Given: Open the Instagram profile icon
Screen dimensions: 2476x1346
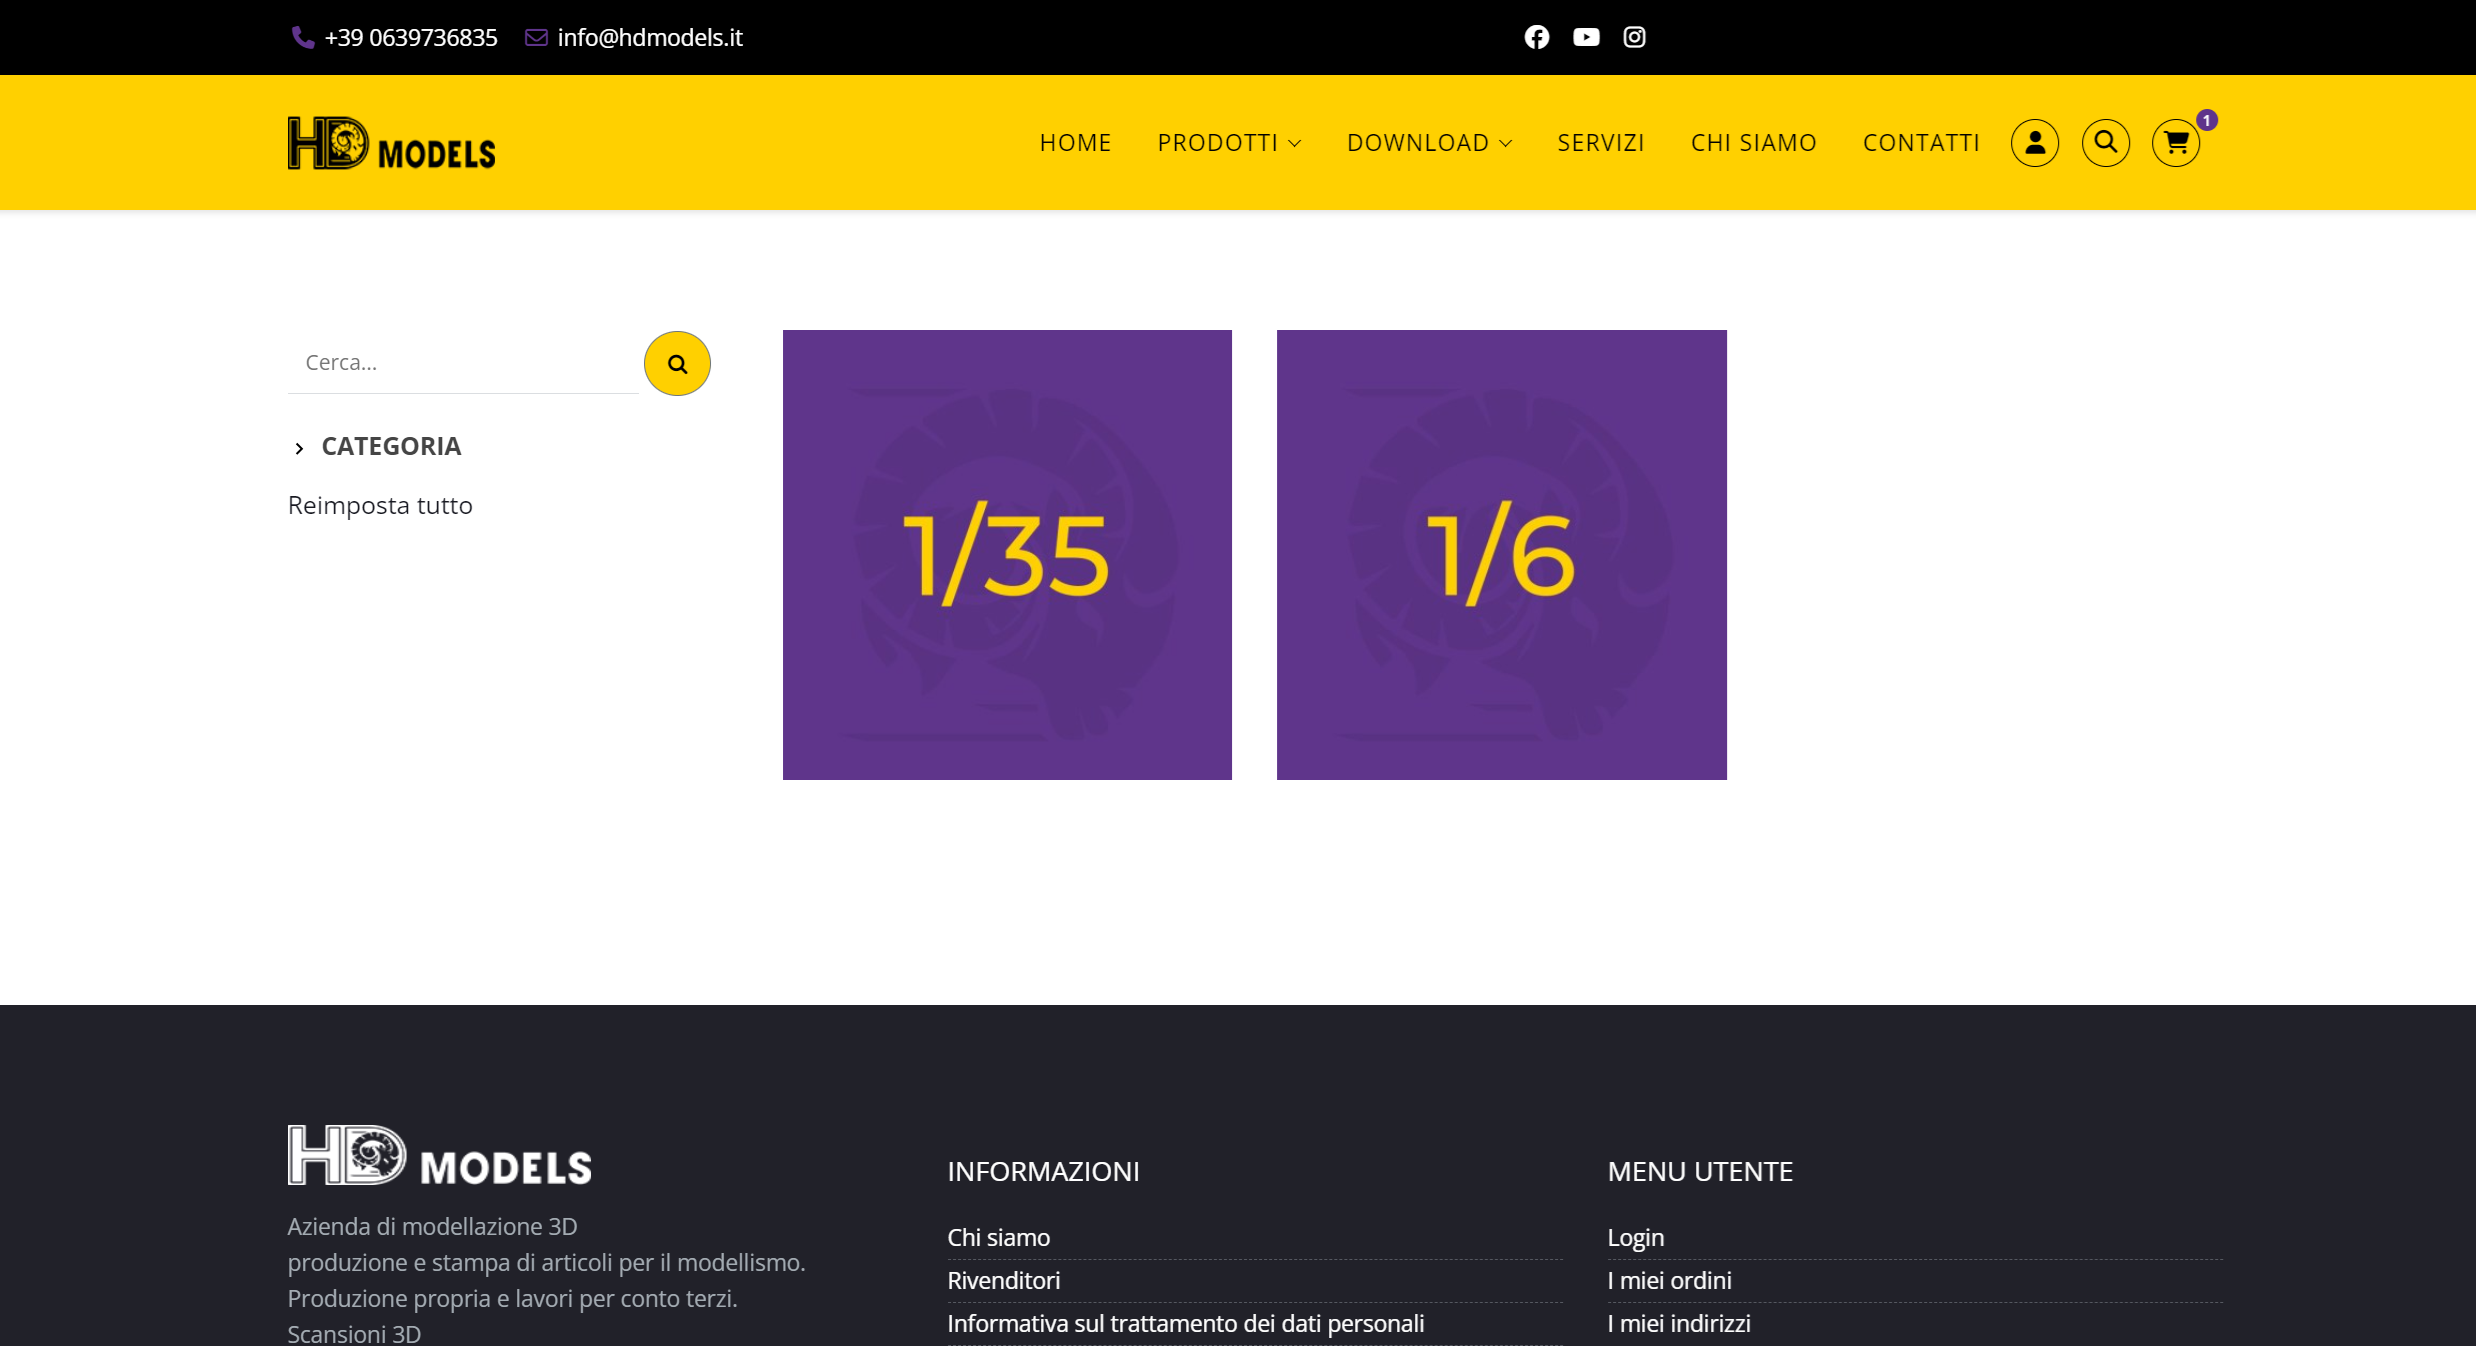Looking at the screenshot, I should tap(1634, 37).
